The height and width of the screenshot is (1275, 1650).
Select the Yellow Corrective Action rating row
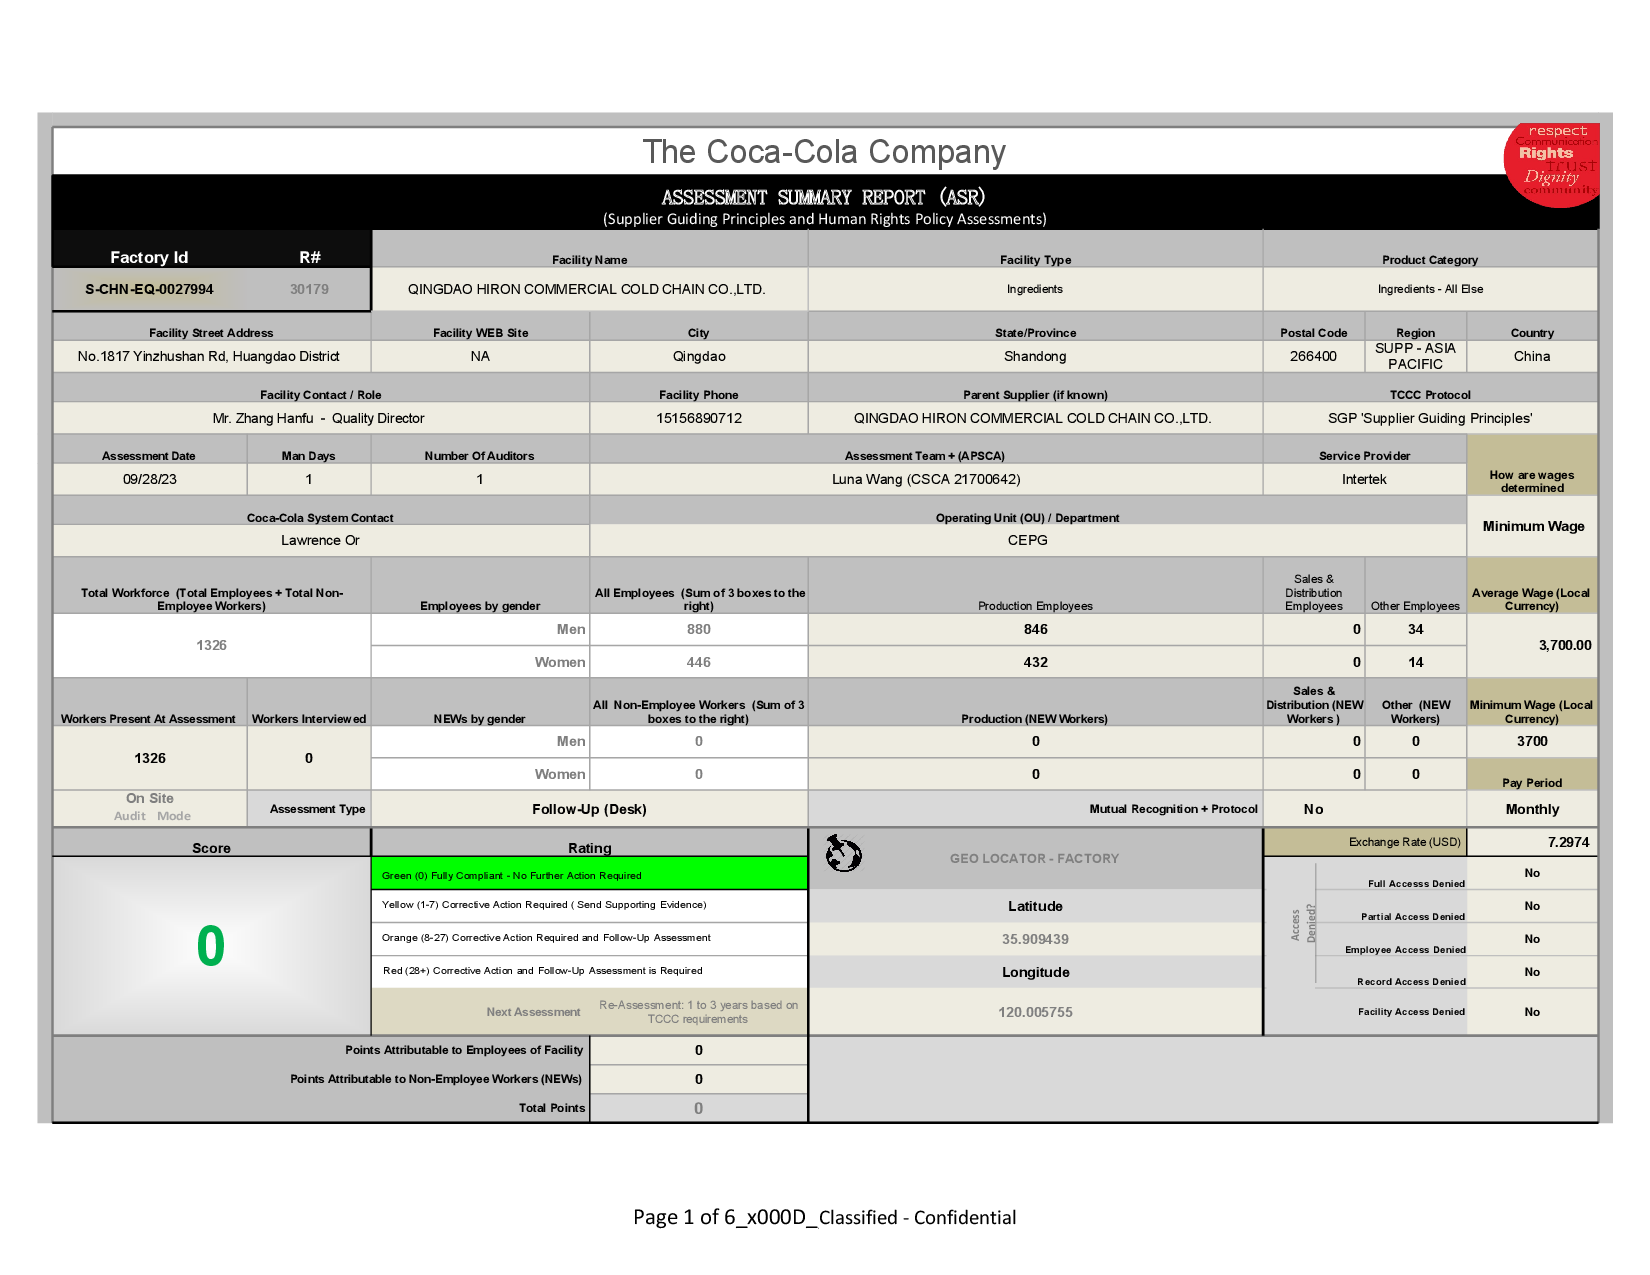tap(588, 905)
